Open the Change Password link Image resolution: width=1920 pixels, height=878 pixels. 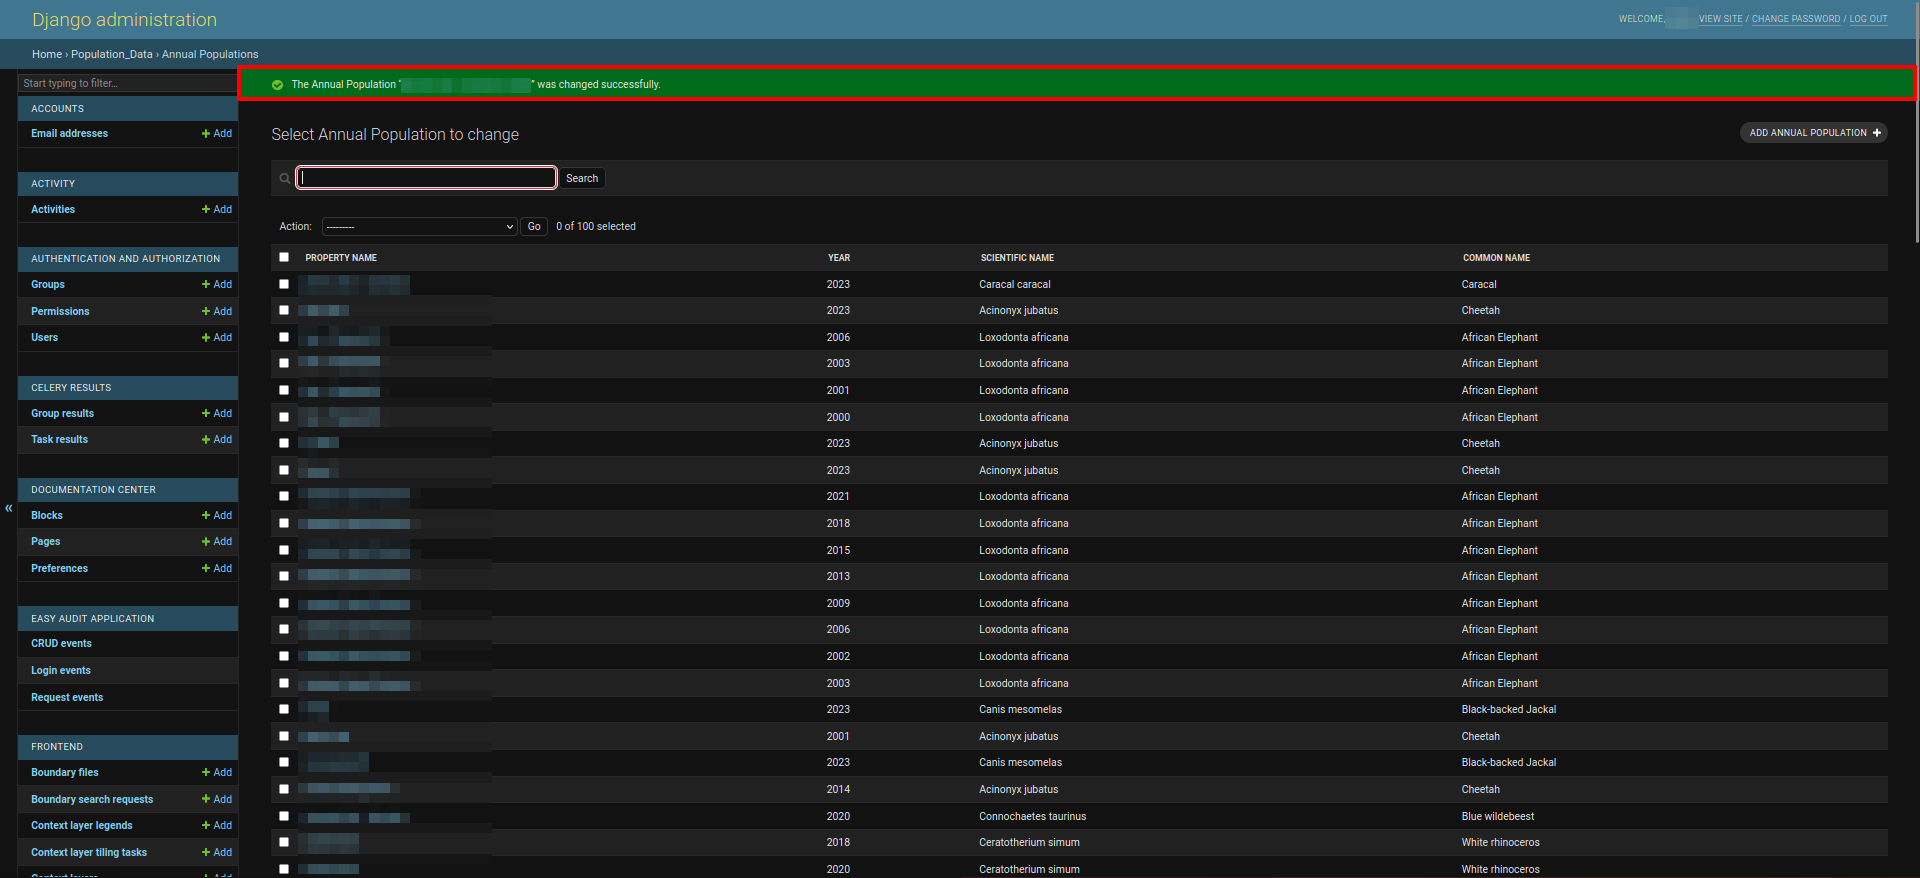(1796, 19)
